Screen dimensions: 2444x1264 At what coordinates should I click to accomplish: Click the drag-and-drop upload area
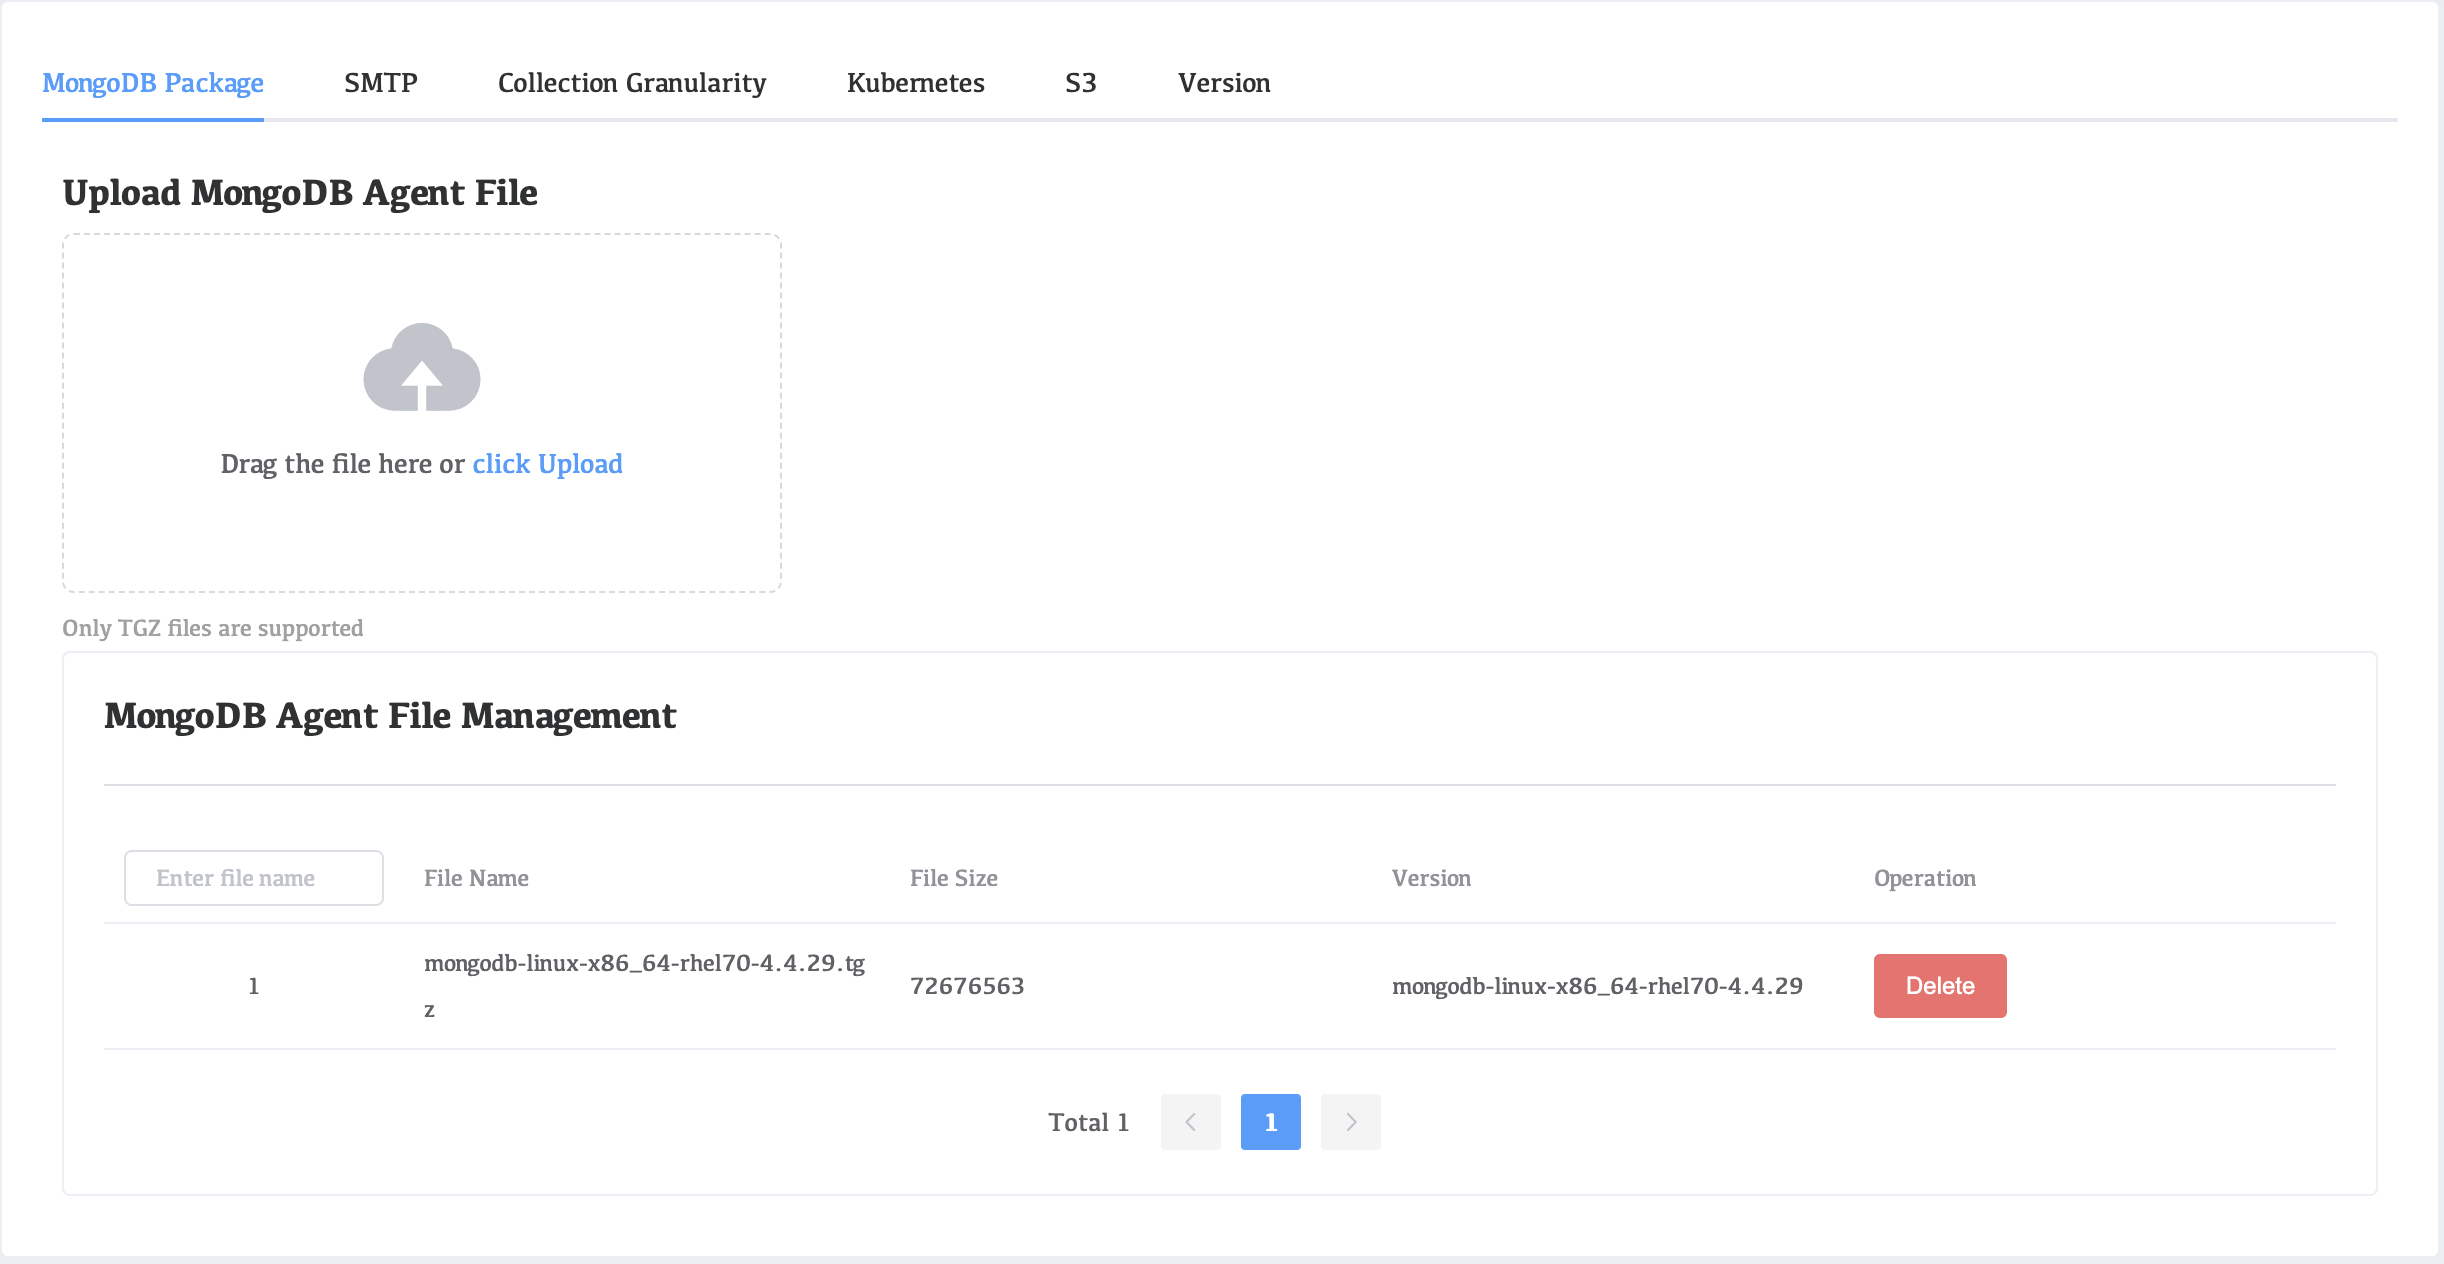point(422,413)
